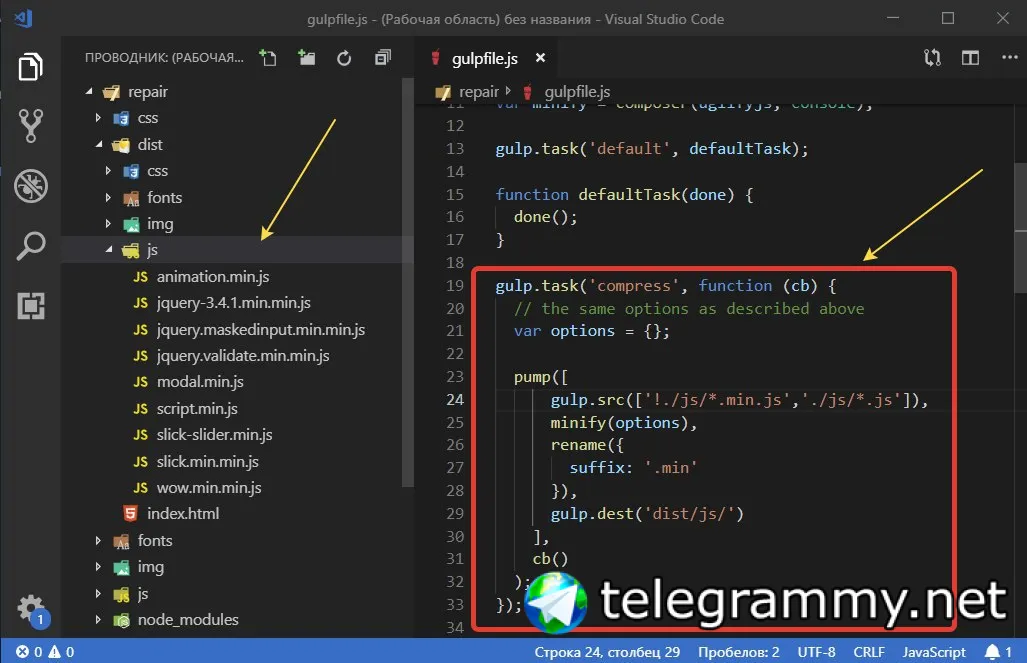Open notifications bell in status bar
Viewport: 1027px width, 663px height.
point(998,652)
